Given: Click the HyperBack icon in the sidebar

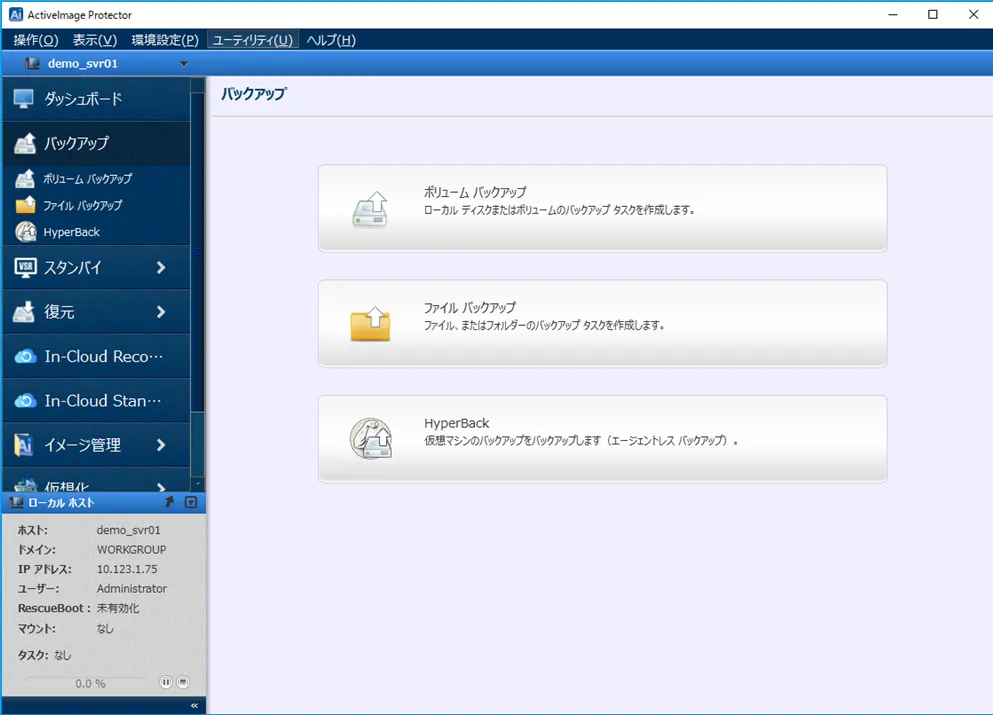Looking at the screenshot, I should (x=26, y=232).
